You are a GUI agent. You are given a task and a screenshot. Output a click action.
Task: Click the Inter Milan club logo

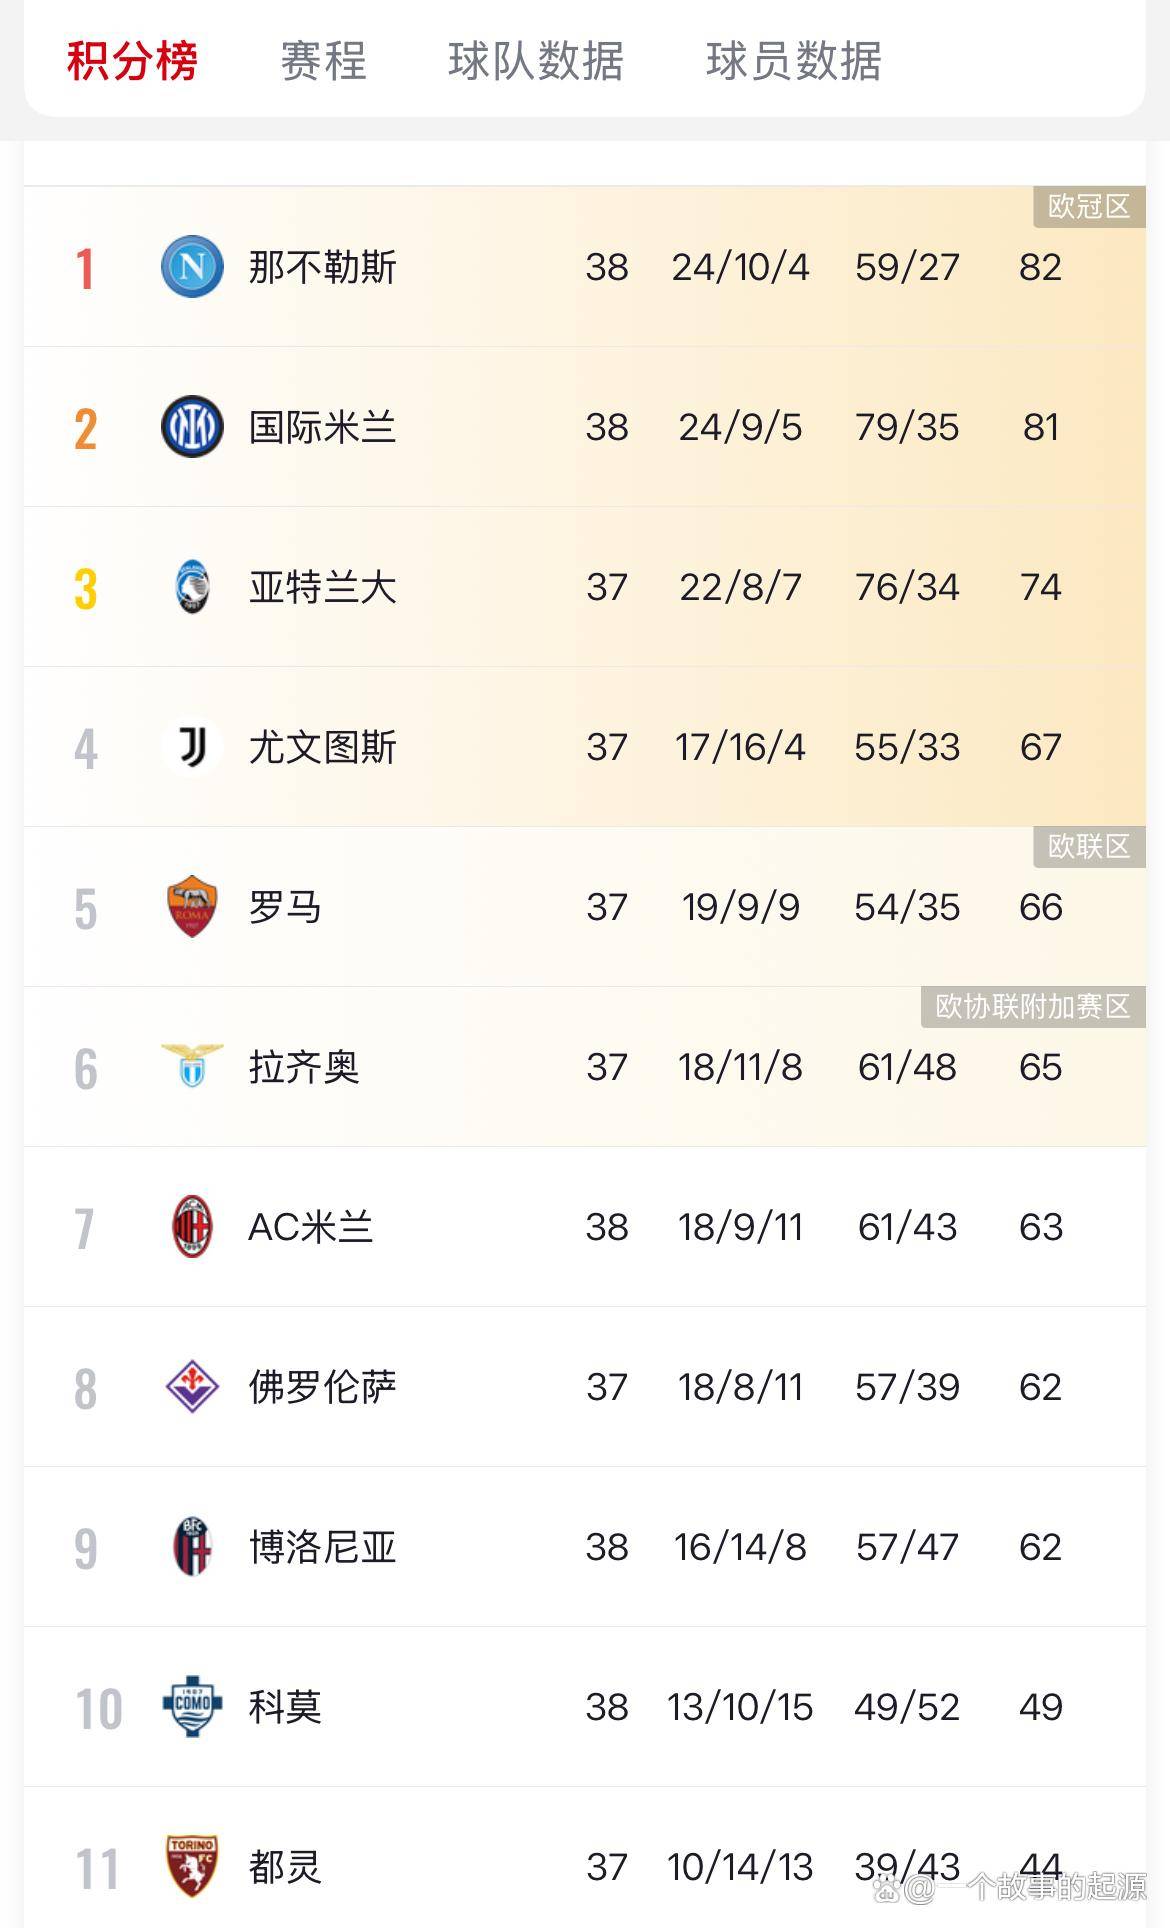[192, 427]
